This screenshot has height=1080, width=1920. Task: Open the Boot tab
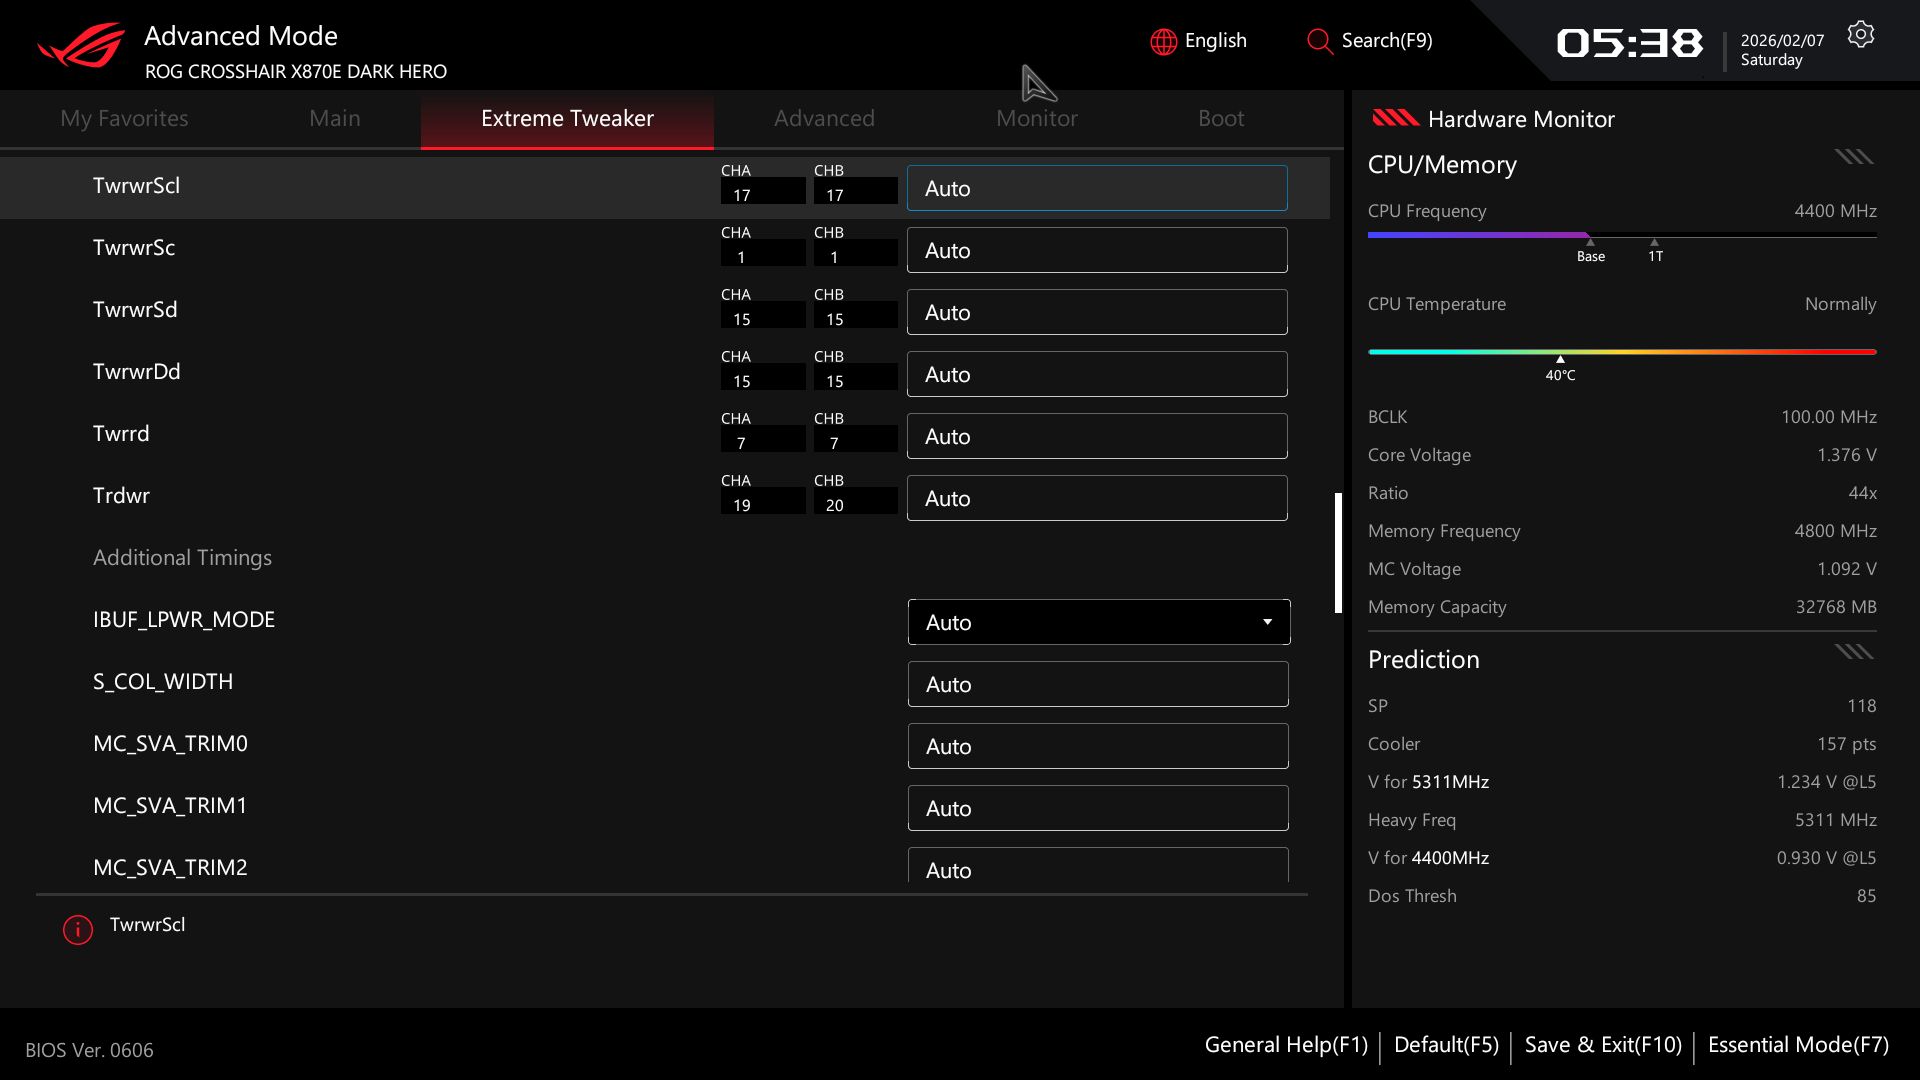pos(1221,118)
